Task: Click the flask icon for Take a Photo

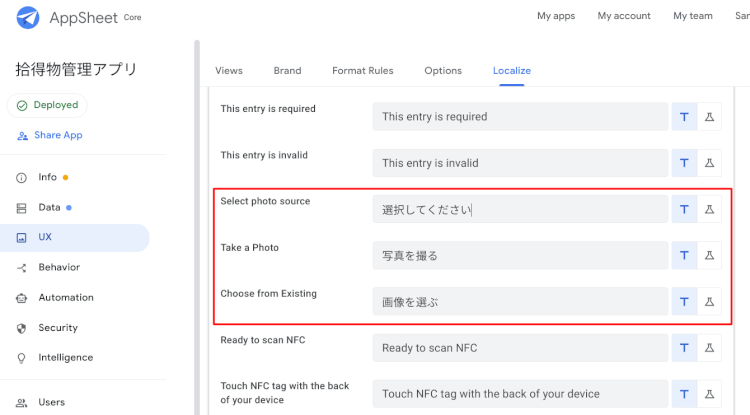Action: (709, 255)
